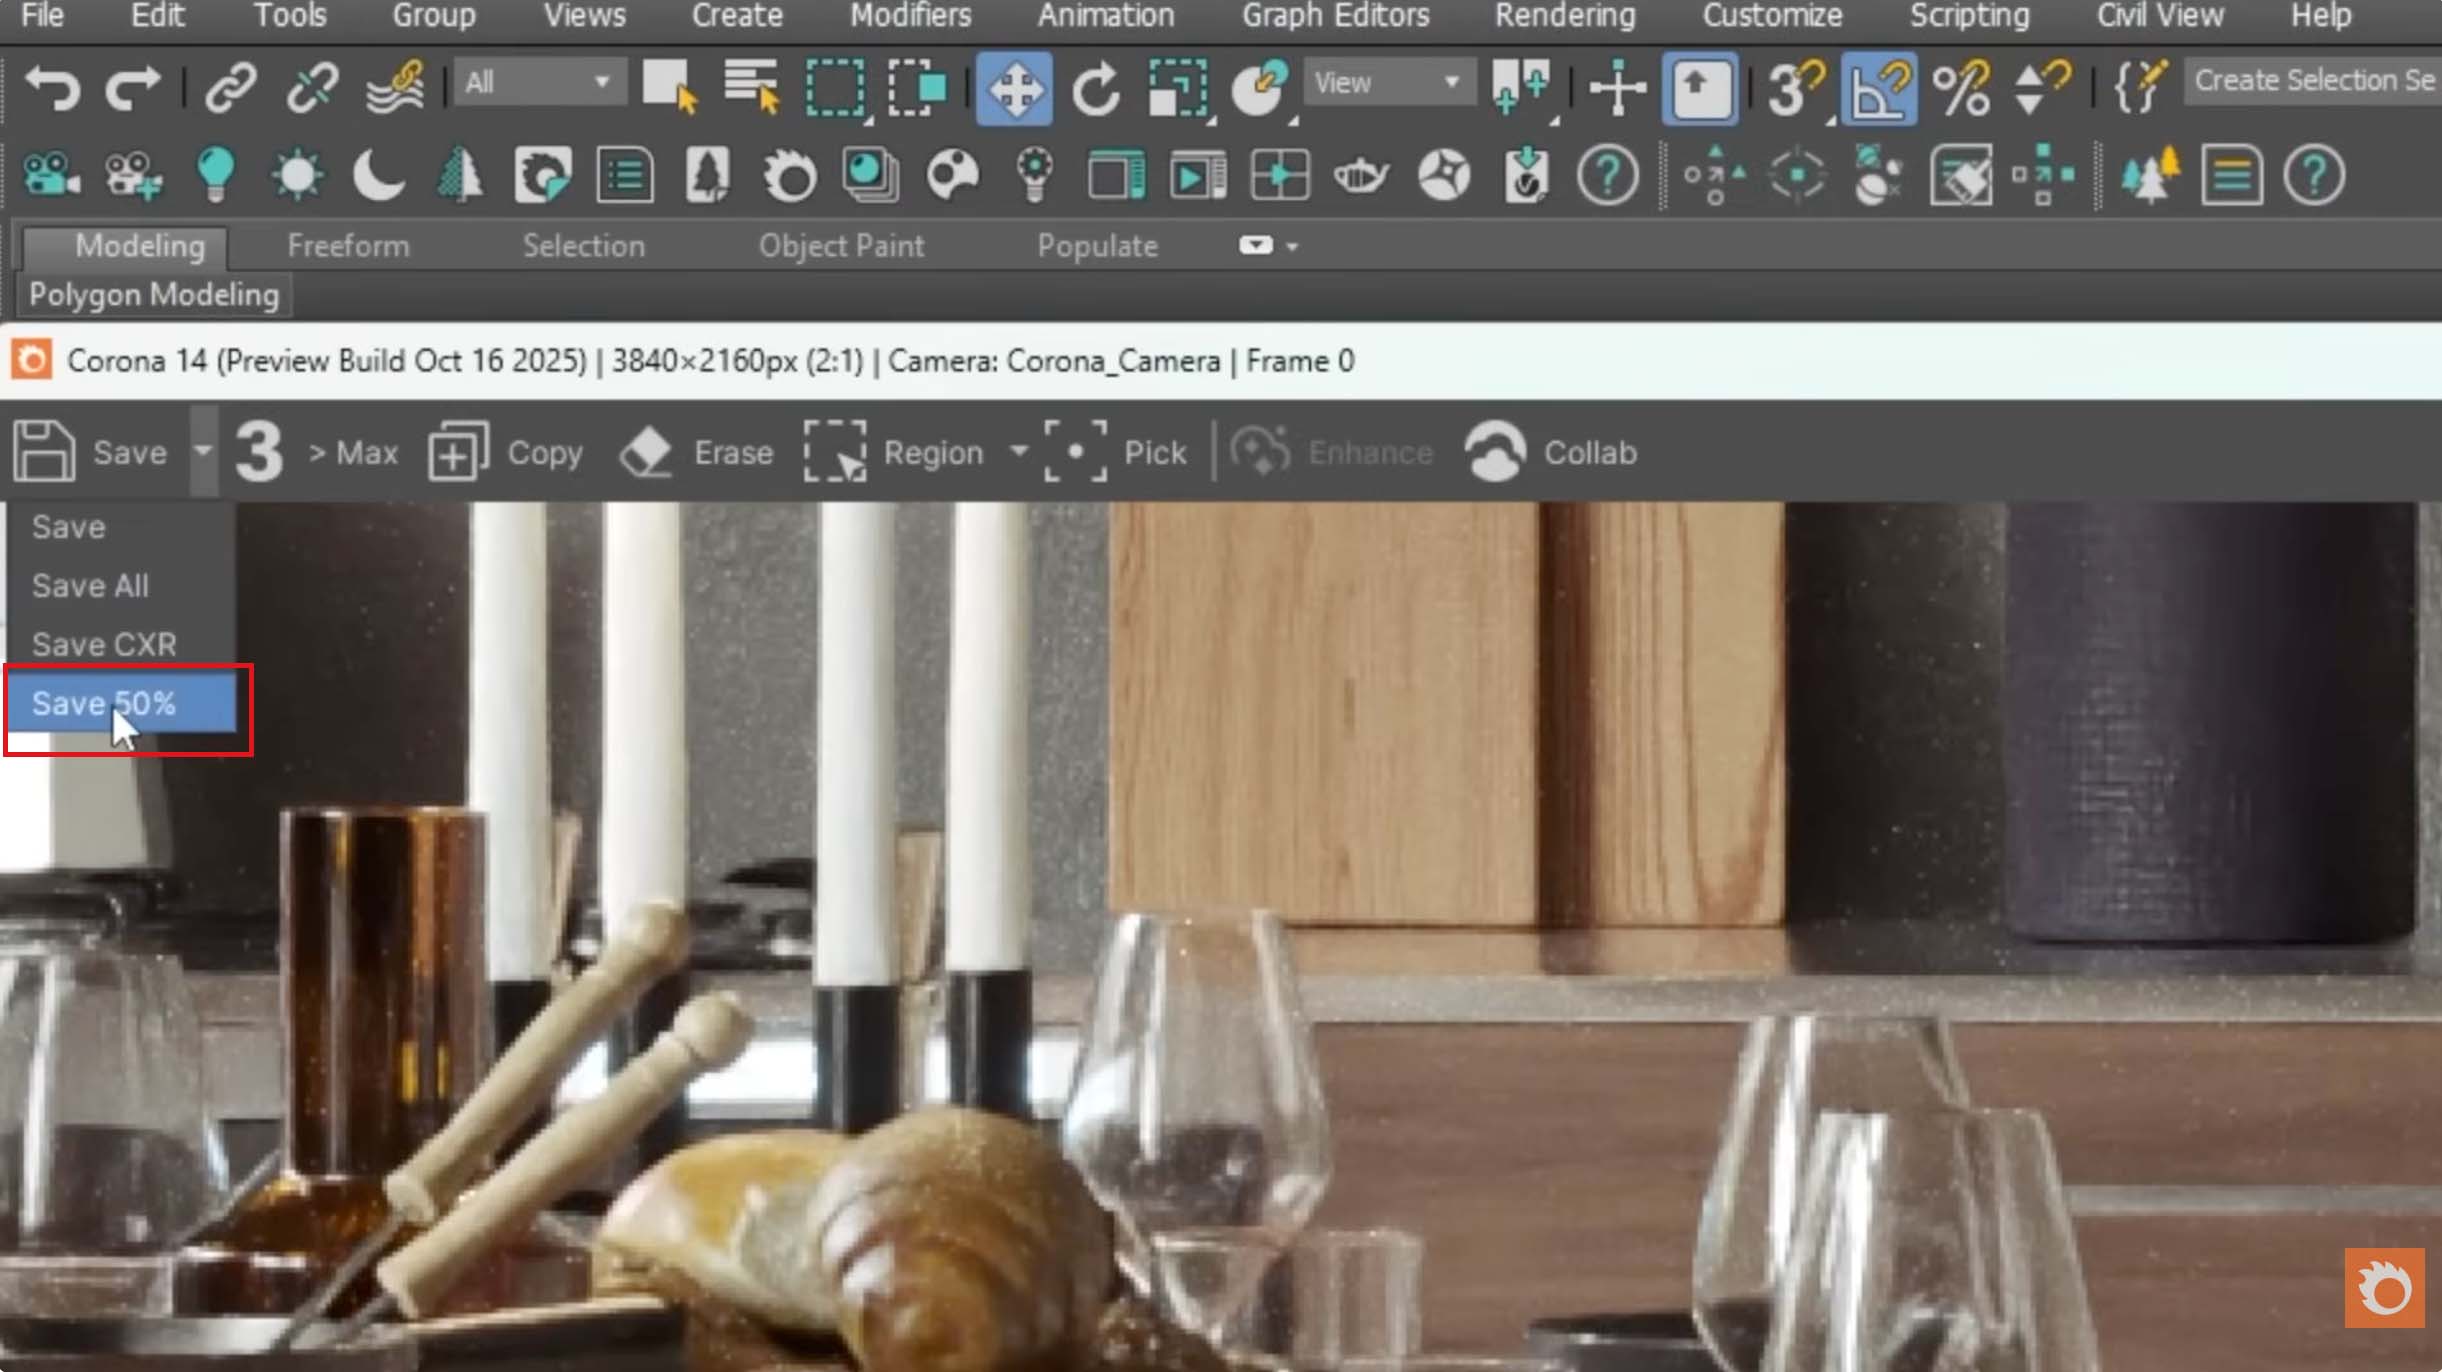The image size is (2442, 1372).
Task: Click the Erase button
Action: [696, 452]
